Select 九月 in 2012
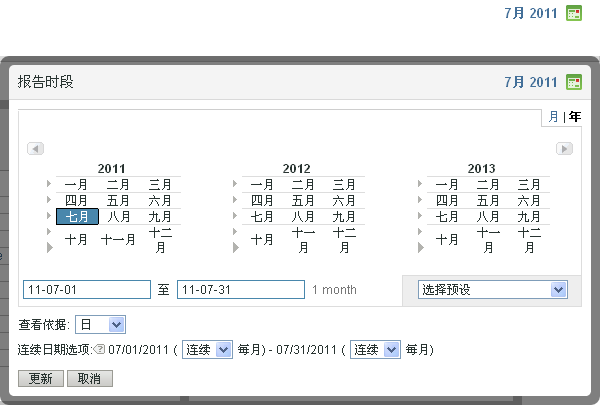Viewport: 600px width, 405px height. (x=344, y=217)
